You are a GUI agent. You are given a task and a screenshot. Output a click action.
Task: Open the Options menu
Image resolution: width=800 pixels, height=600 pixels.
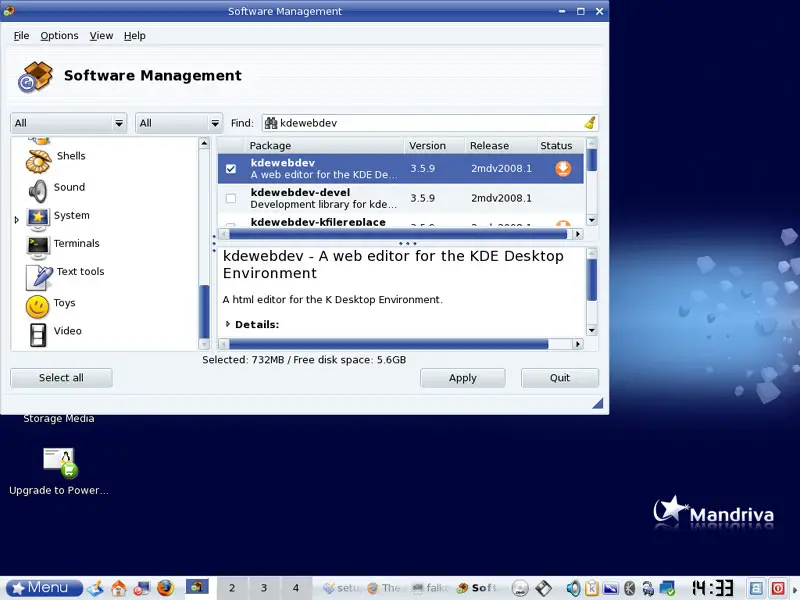(59, 36)
